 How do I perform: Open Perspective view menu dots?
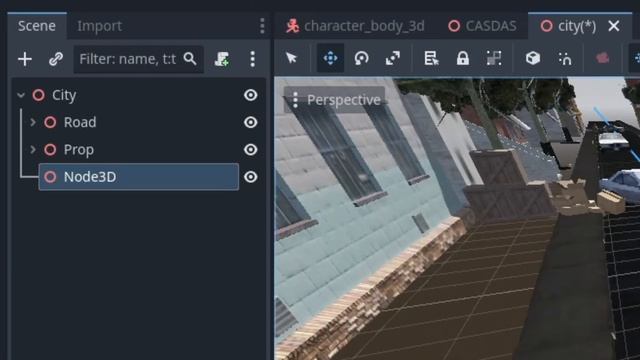click(x=295, y=100)
